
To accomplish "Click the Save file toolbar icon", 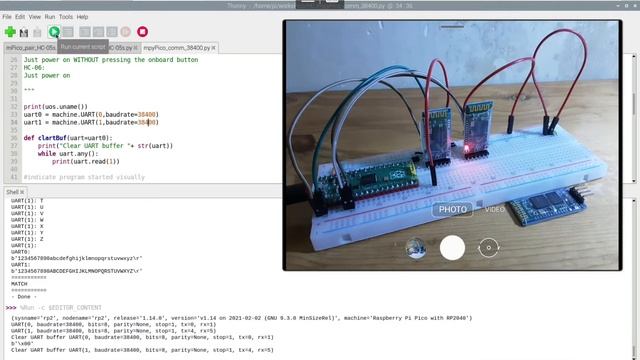I will (38, 32).
